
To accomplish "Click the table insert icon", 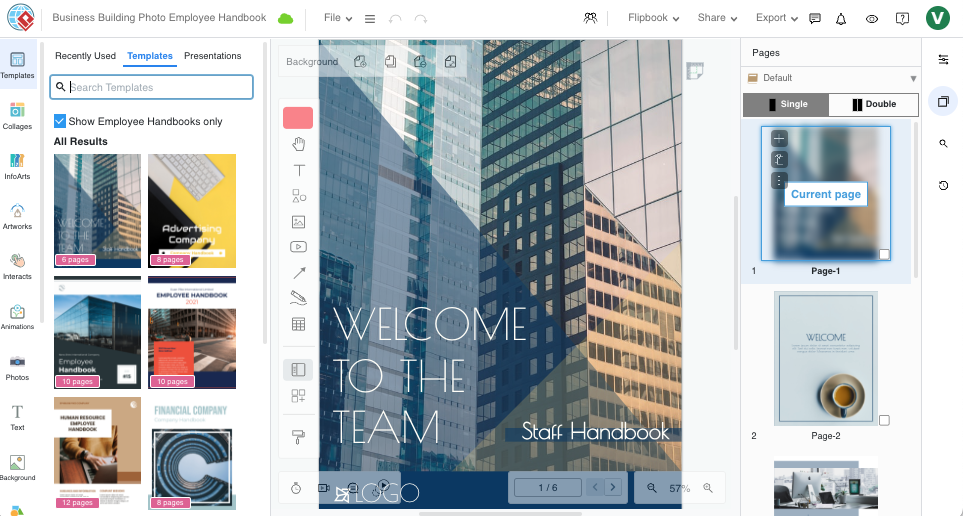I will (x=298, y=324).
